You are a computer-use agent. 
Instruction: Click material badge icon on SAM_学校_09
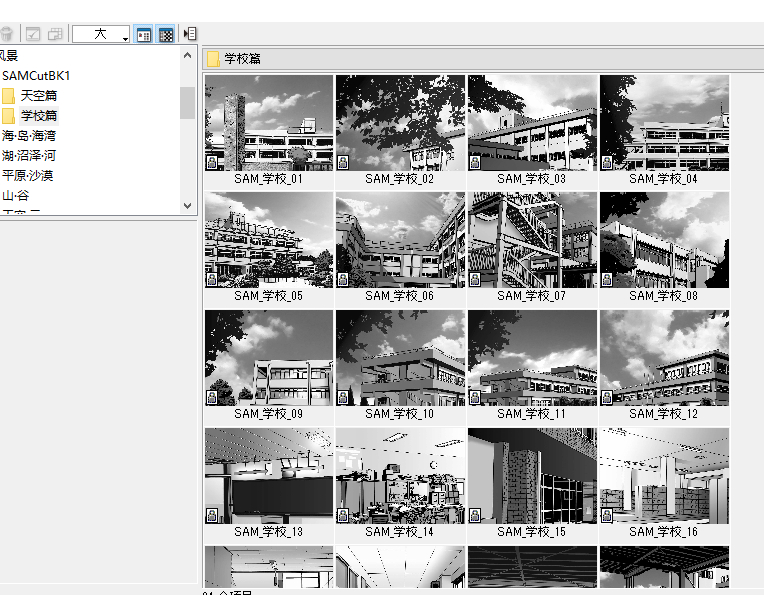tap(212, 397)
